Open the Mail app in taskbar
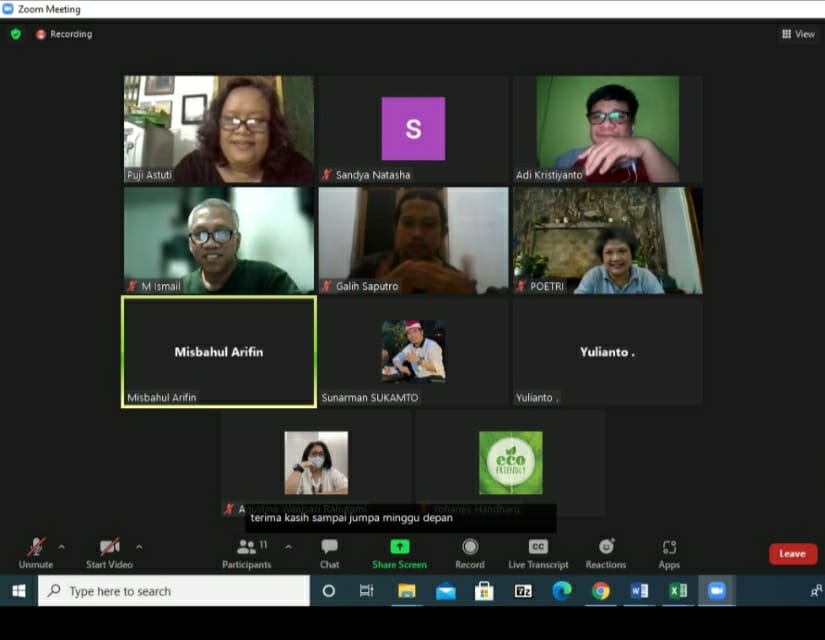 coord(446,591)
